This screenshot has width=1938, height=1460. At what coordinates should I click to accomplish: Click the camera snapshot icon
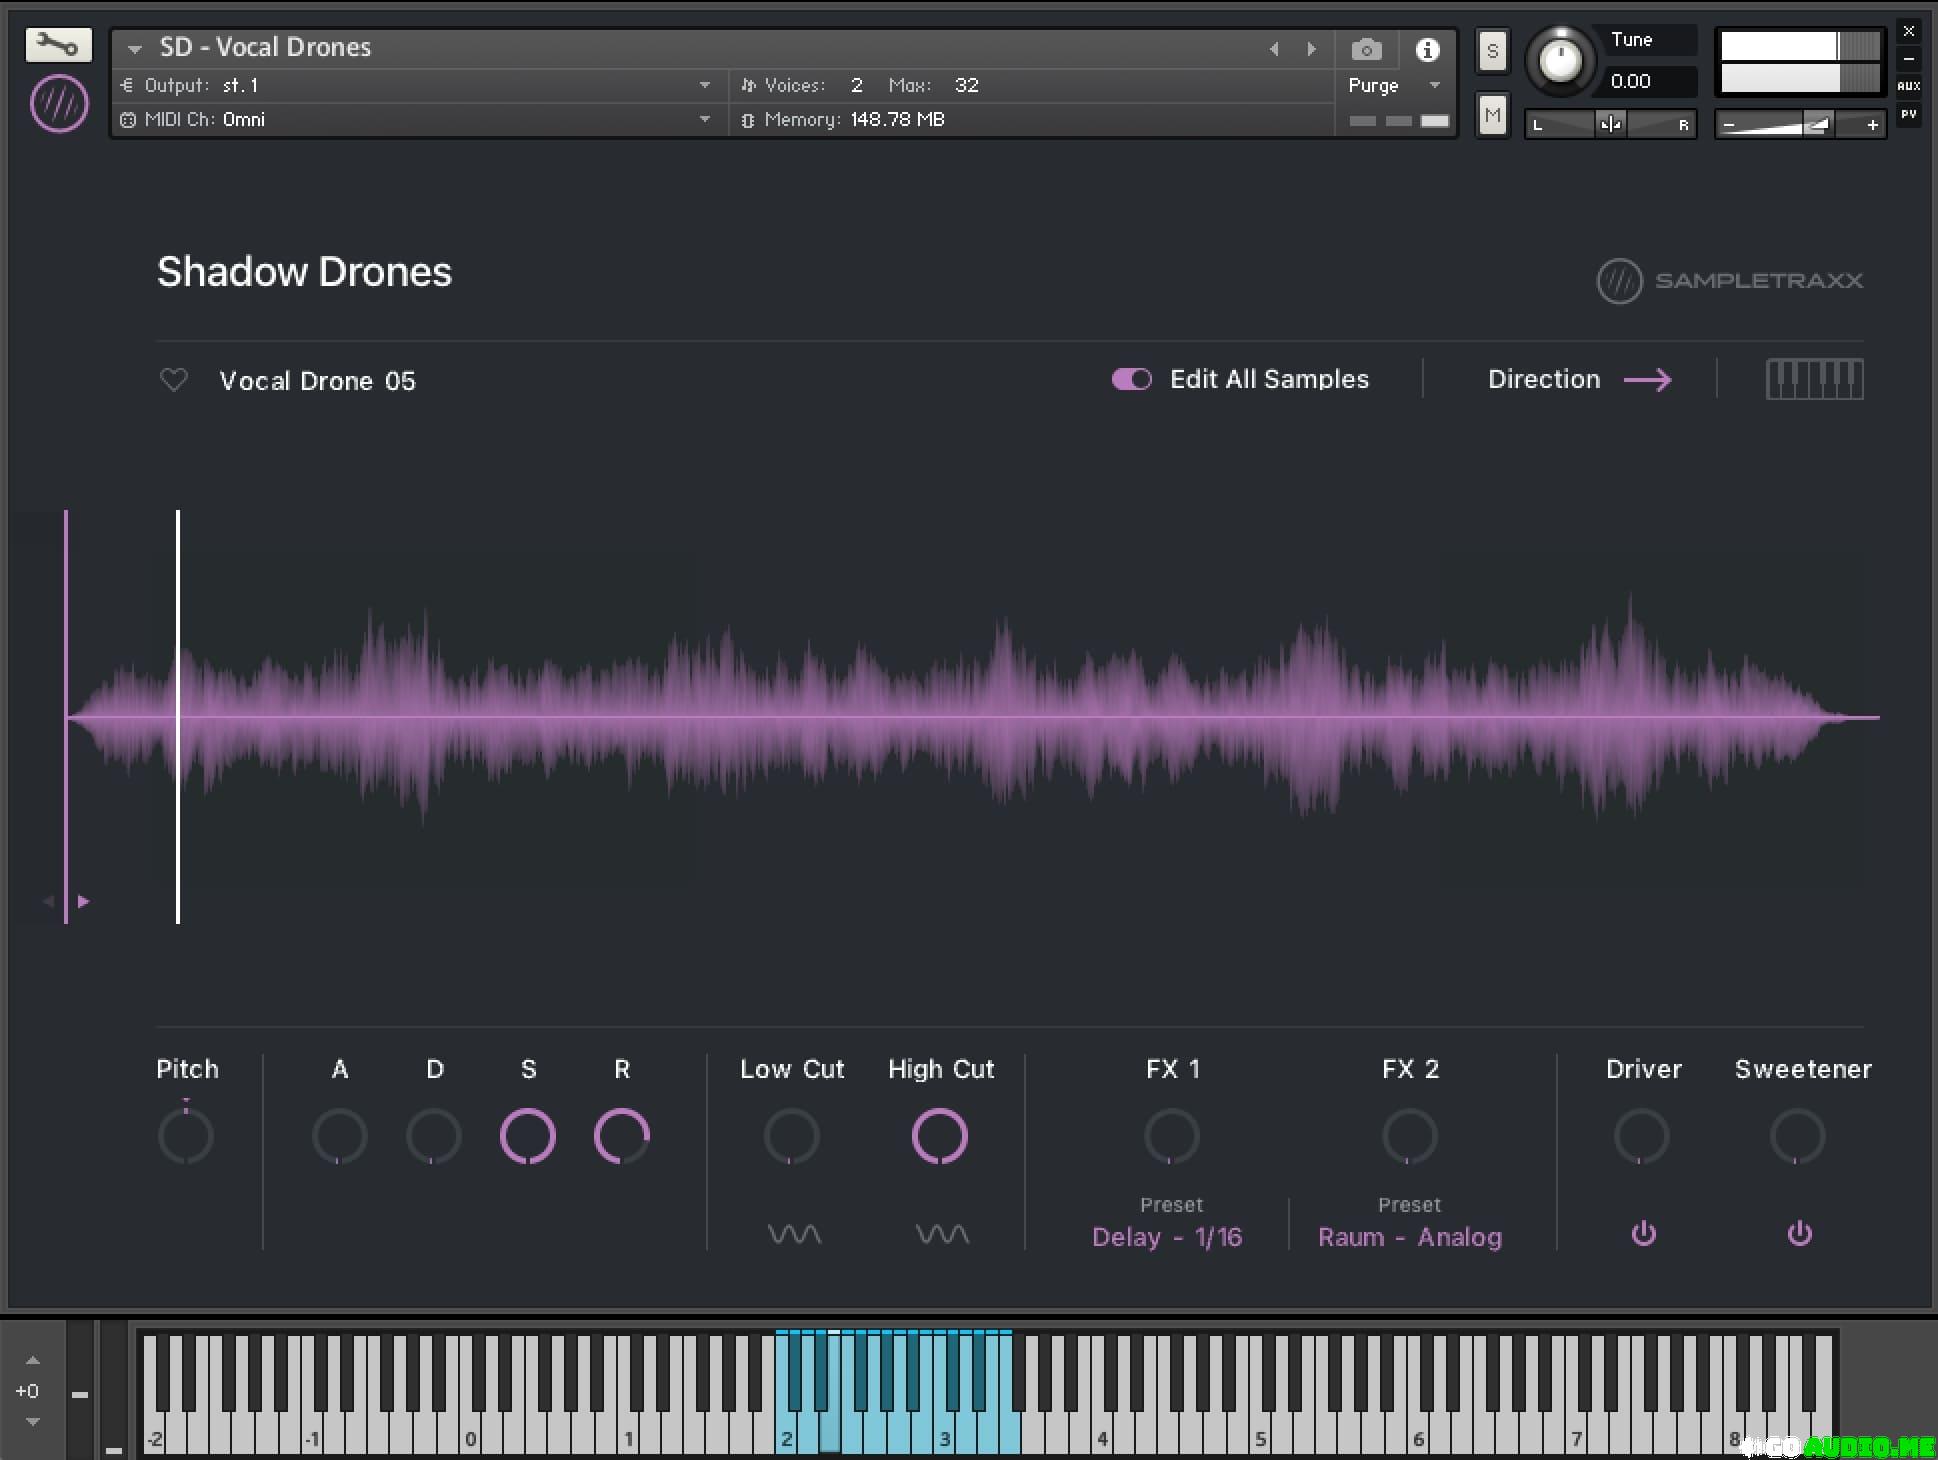pyautogui.click(x=1366, y=49)
